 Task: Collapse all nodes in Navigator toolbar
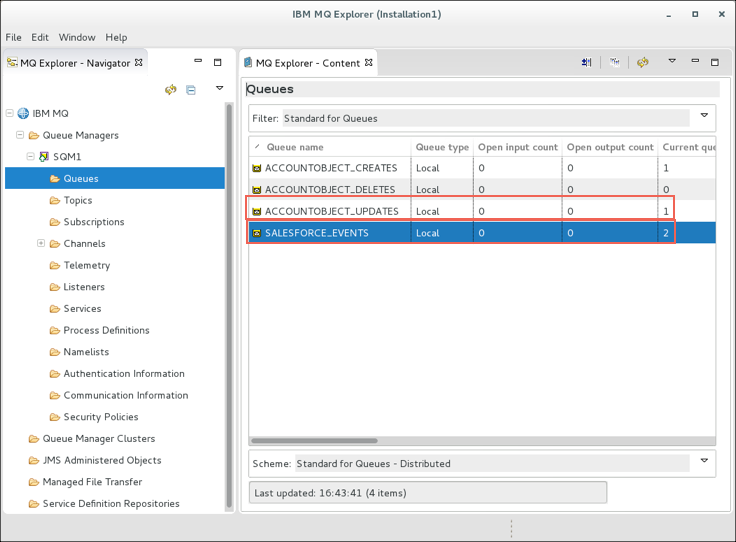(x=191, y=90)
